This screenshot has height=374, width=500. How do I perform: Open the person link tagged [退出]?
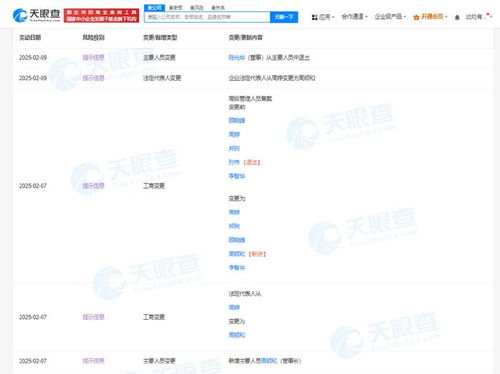234,162
